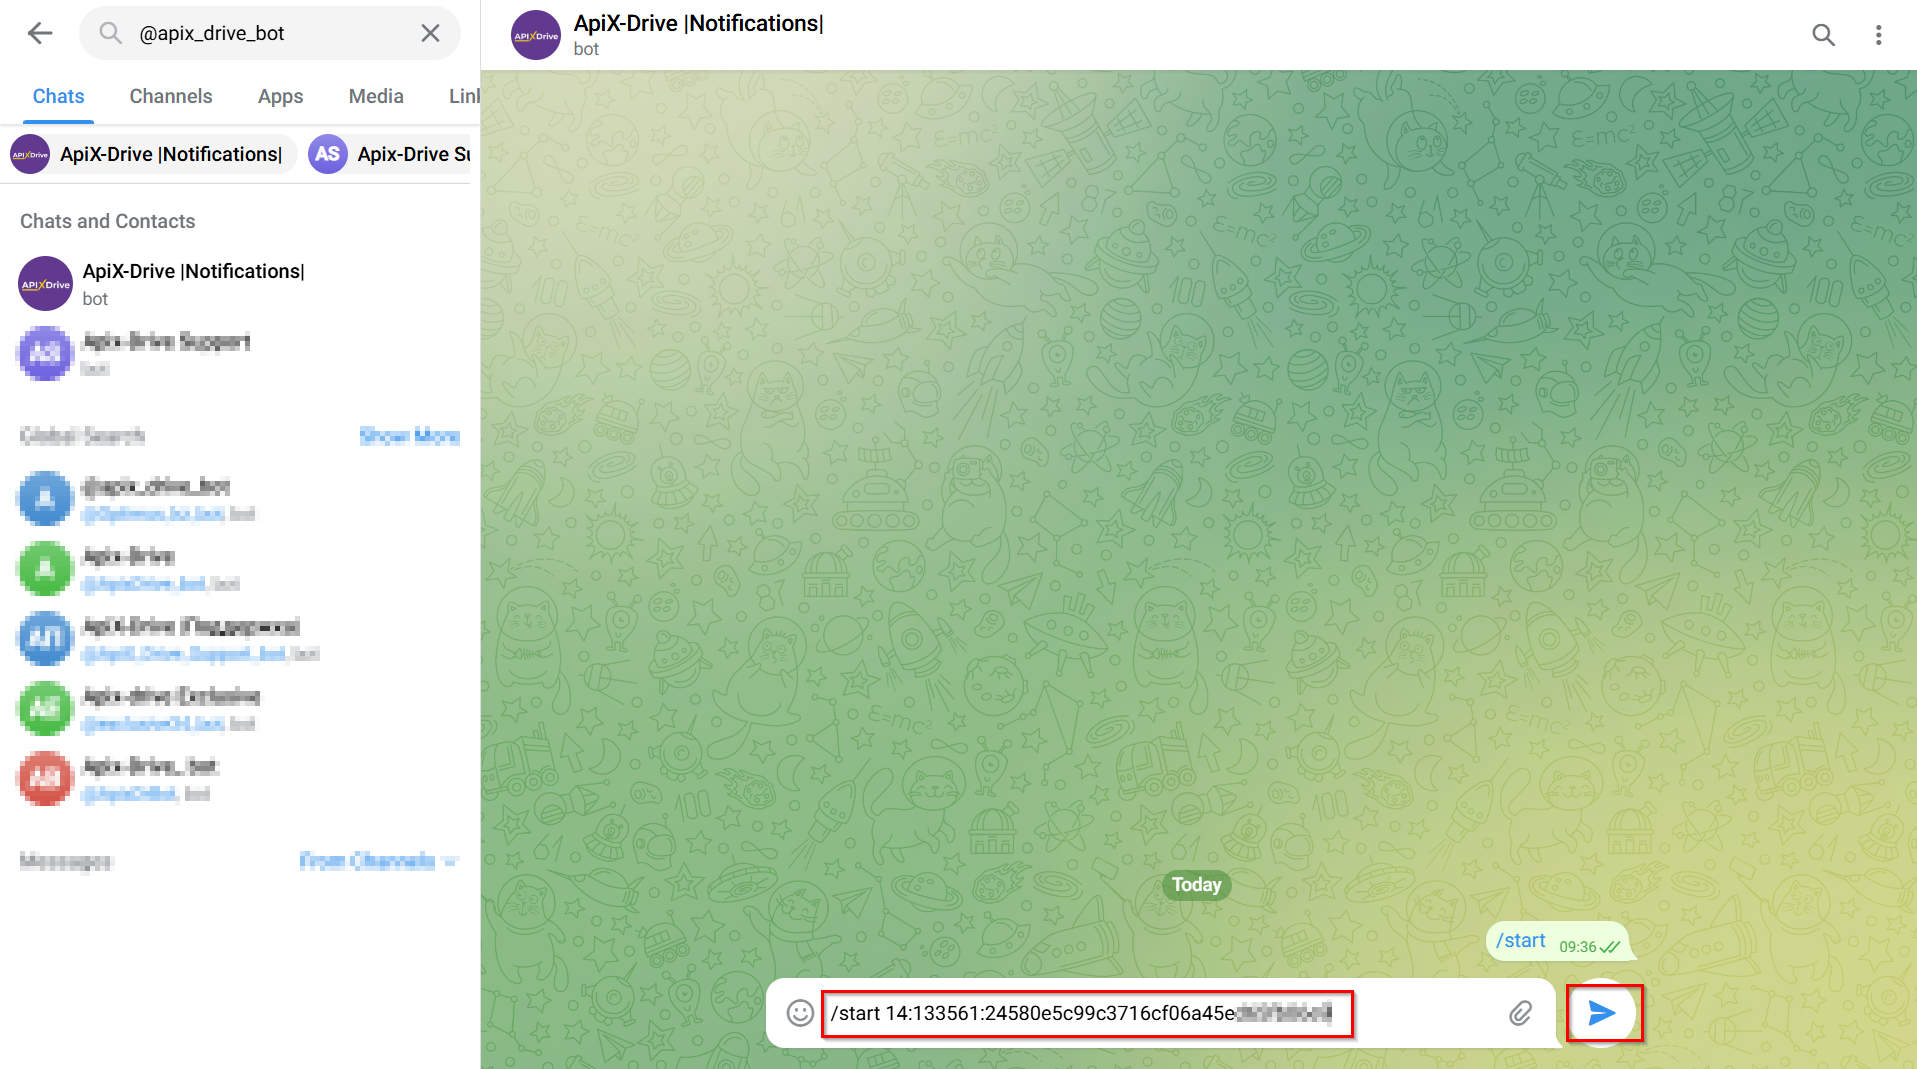Clear the @apix_drive_bot search text
The image size is (1917, 1069).
pyautogui.click(x=430, y=33)
